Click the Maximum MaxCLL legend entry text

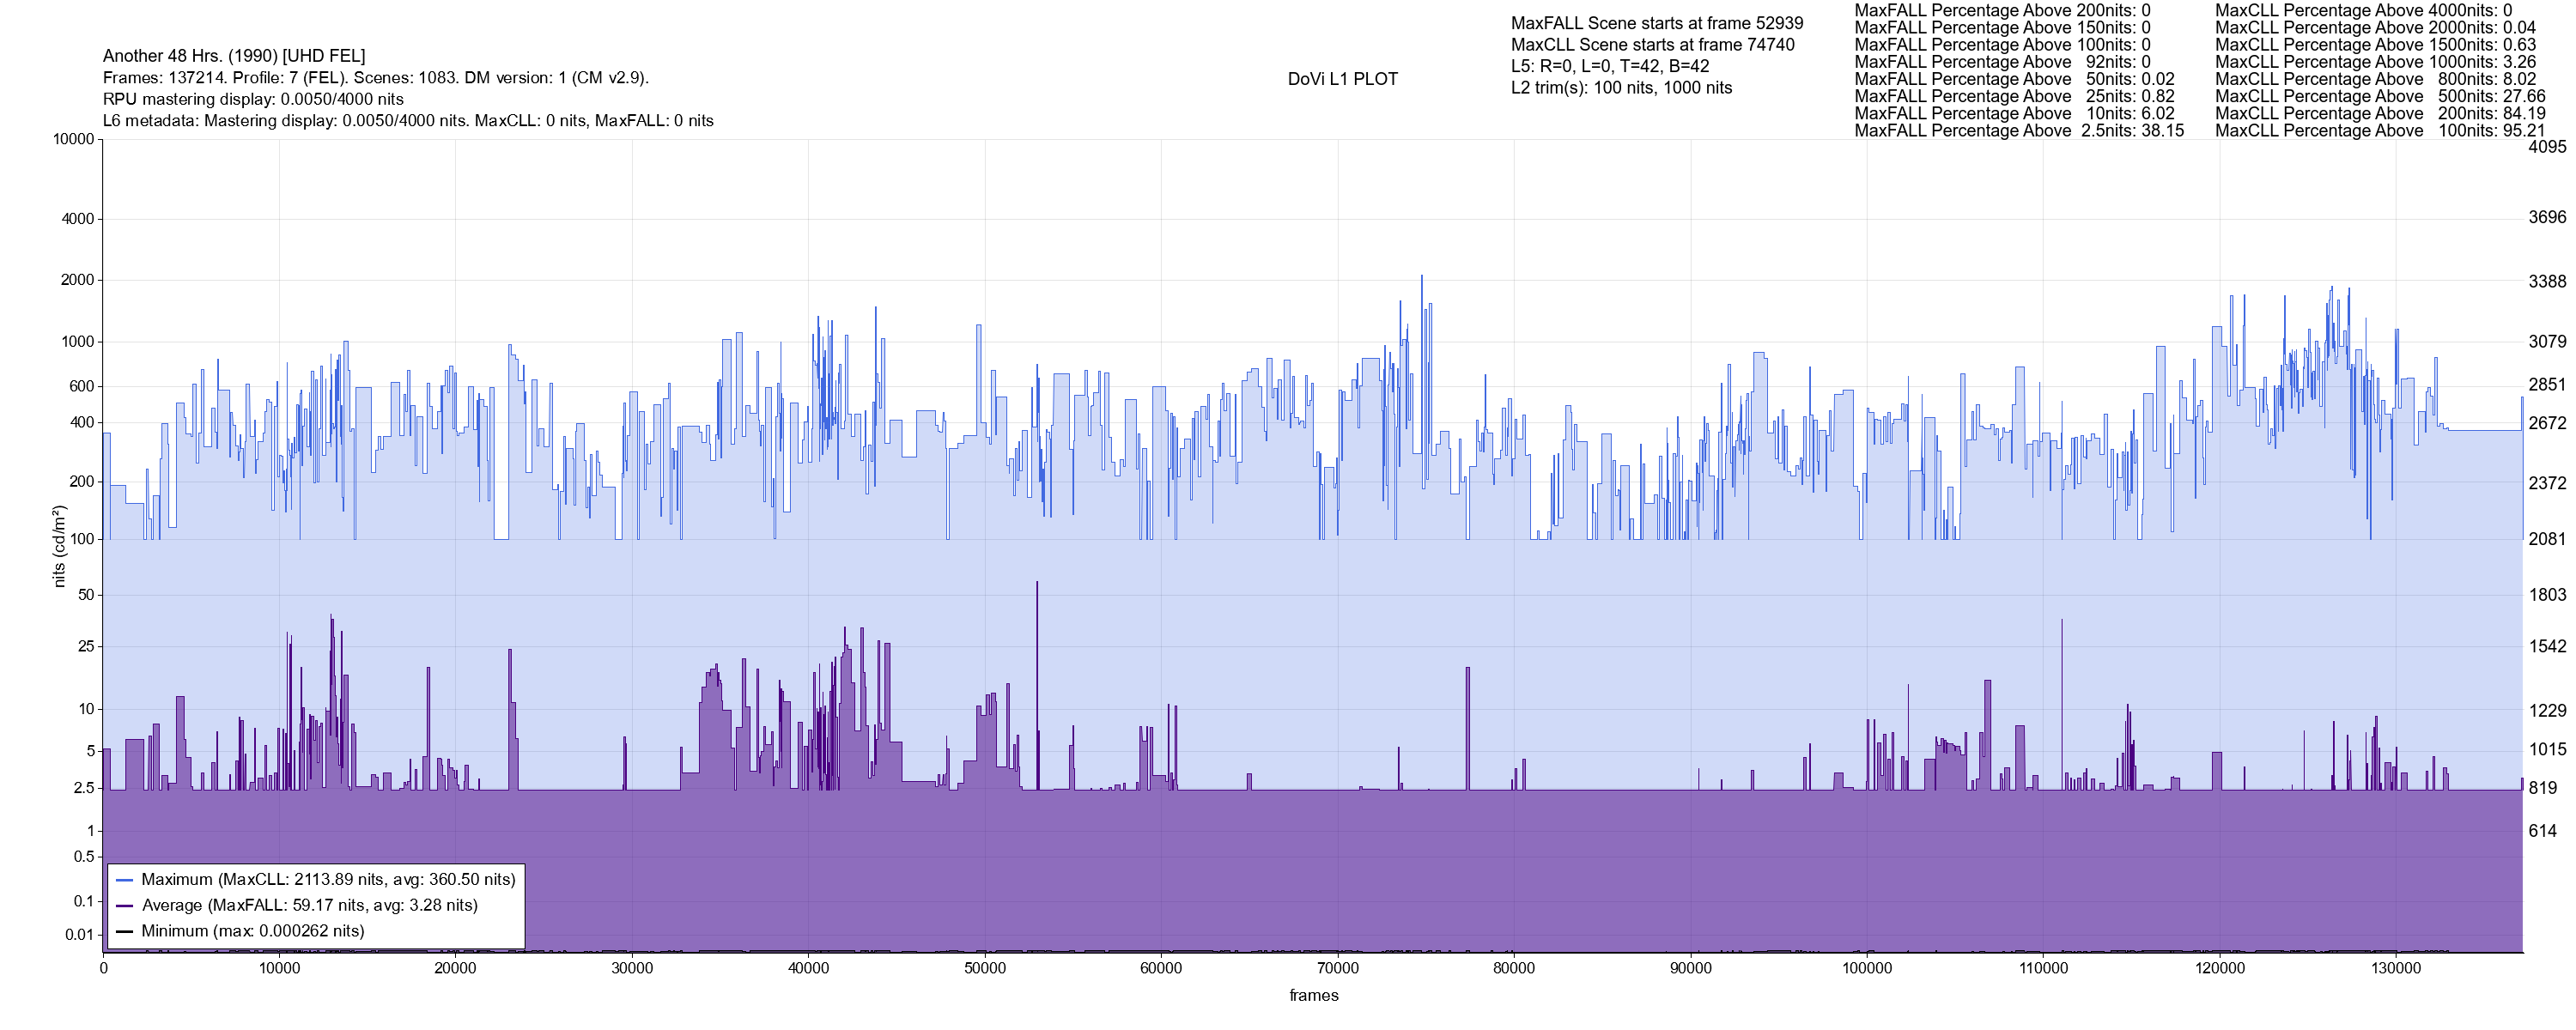click(328, 880)
